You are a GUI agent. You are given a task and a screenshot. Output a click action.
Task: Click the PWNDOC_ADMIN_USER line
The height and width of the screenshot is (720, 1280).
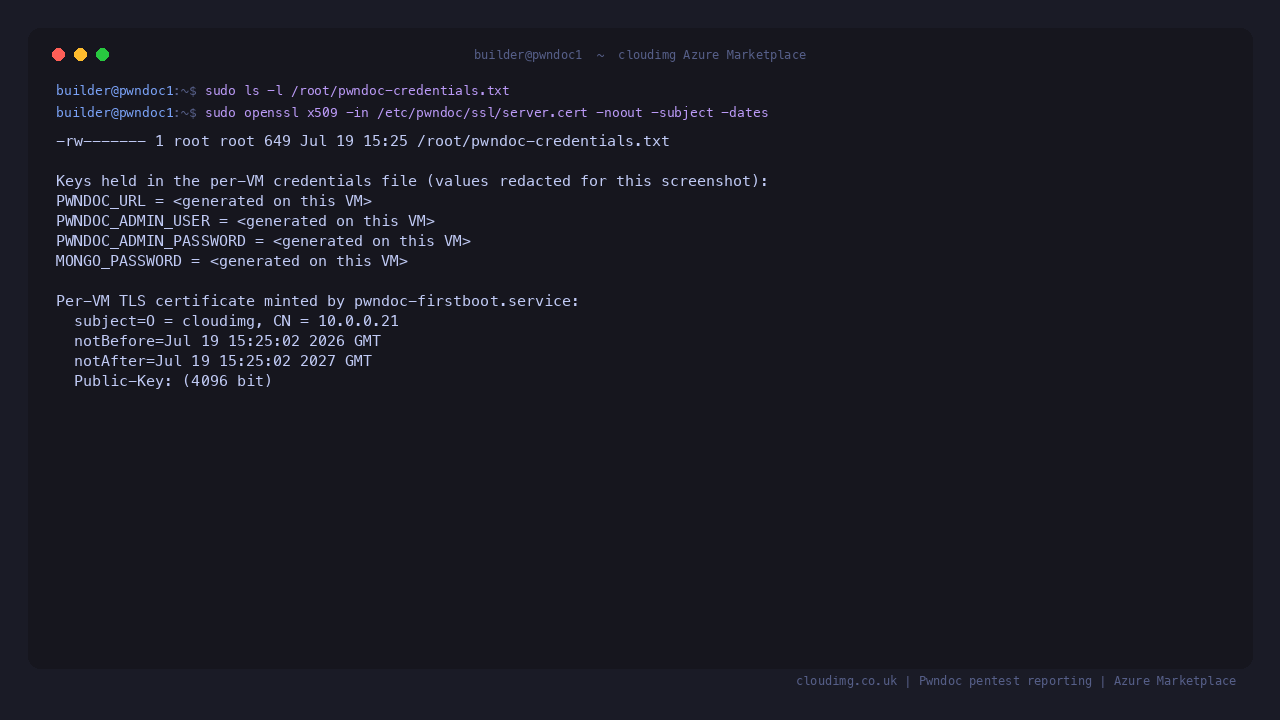(245, 221)
